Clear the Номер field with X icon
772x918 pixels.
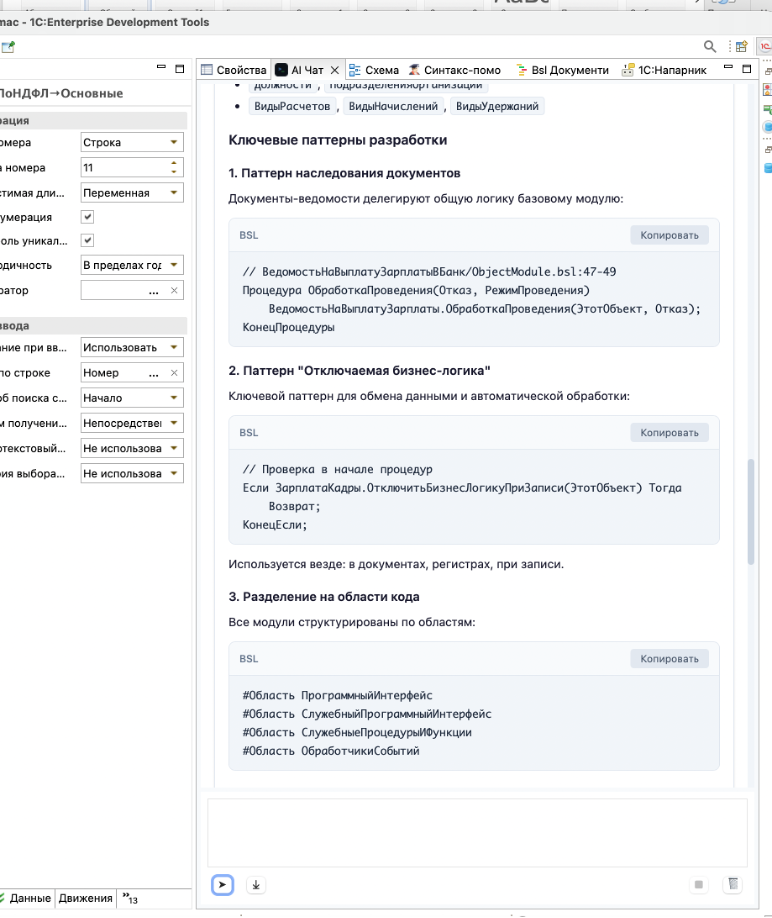[x=174, y=373]
